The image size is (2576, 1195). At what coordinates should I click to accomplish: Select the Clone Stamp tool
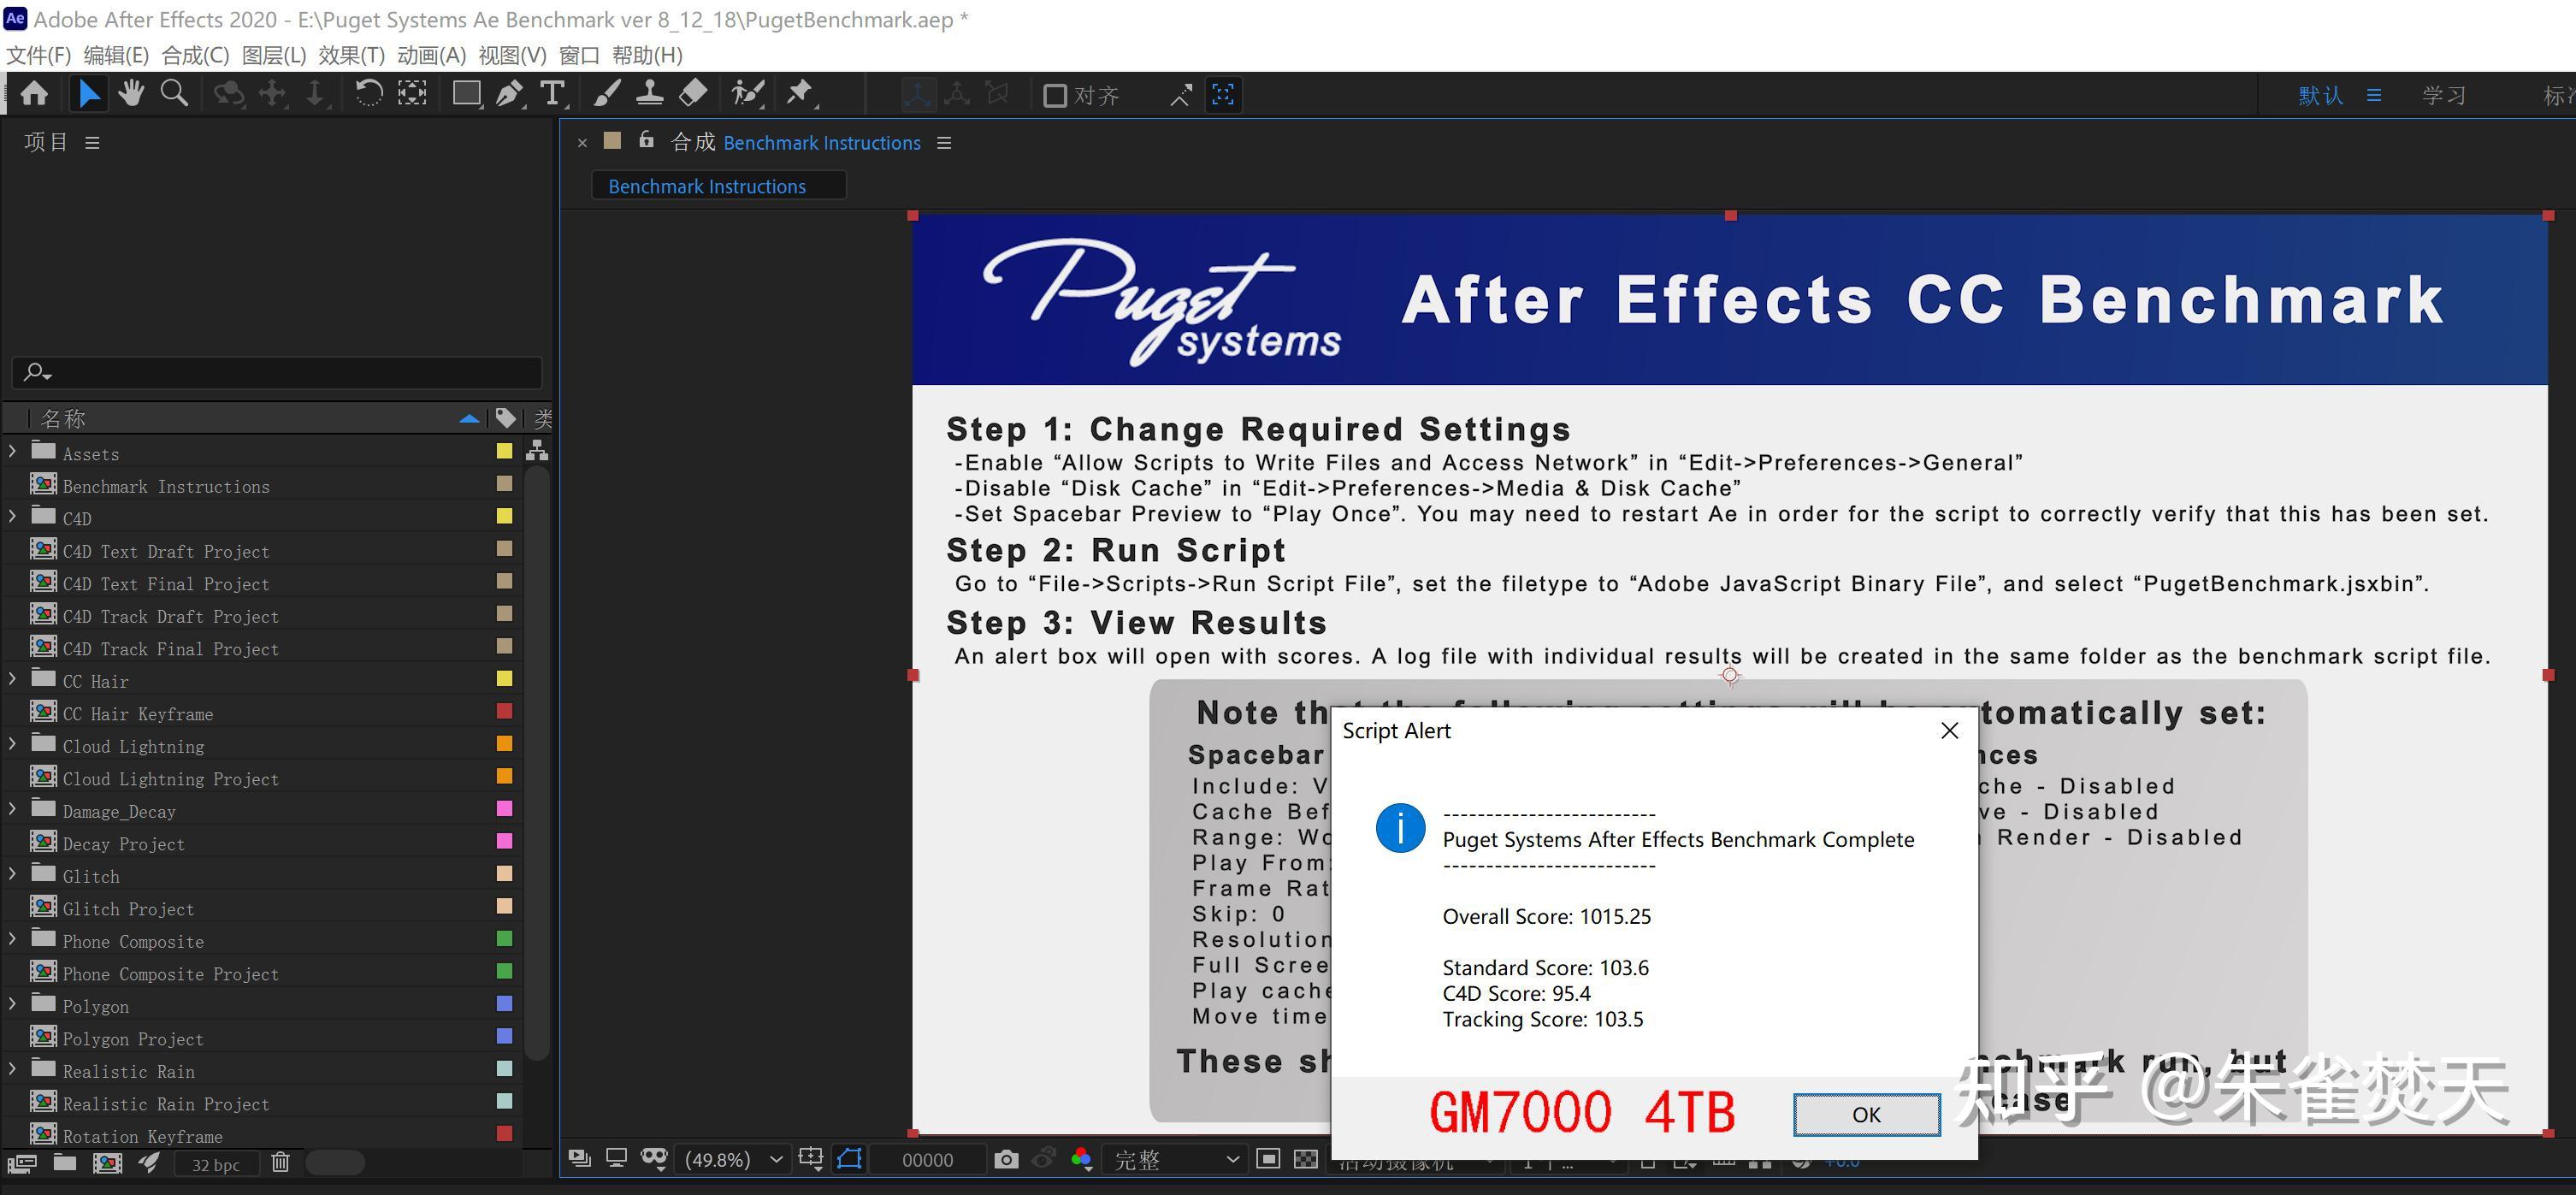(650, 94)
